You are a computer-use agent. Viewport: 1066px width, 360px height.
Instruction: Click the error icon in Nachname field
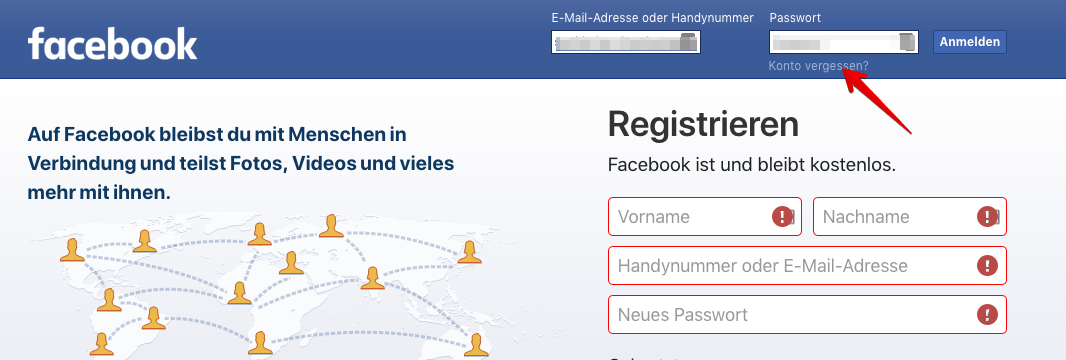987,217
